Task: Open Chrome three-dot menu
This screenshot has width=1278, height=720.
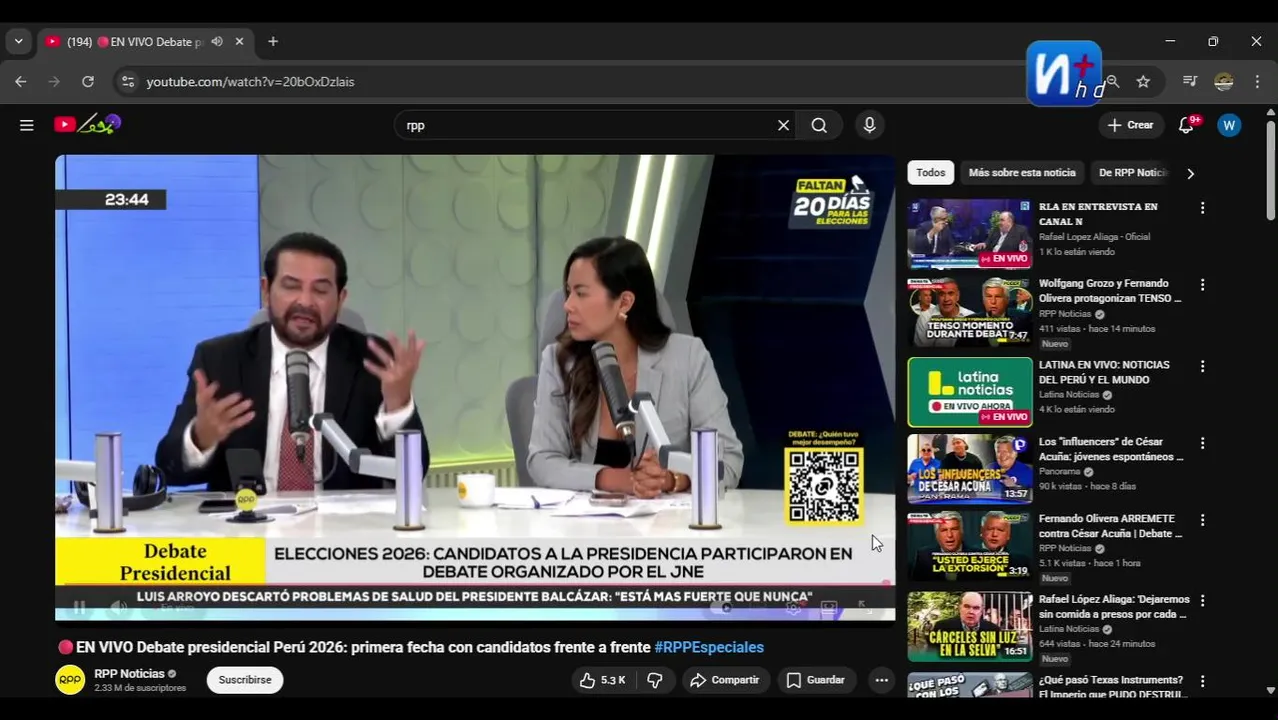Action: click(1257, 82)
